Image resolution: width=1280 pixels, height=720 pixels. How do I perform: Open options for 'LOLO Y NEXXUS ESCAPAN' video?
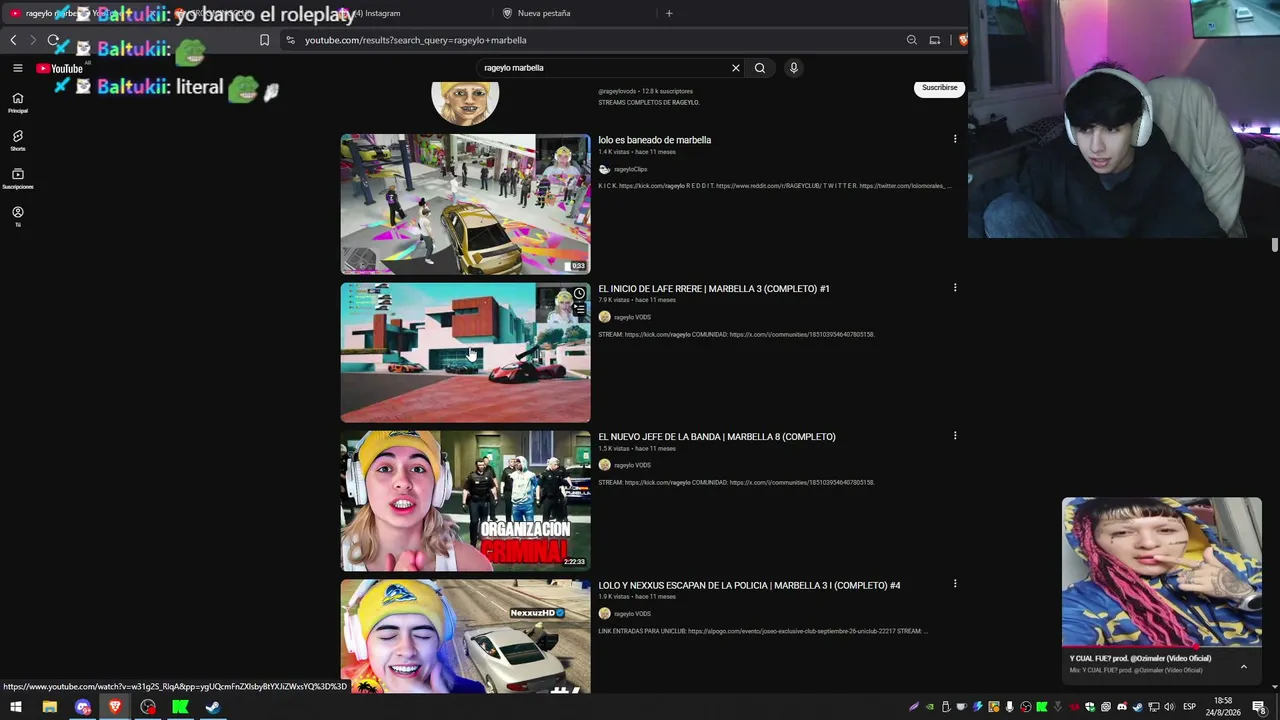point(955,584)
